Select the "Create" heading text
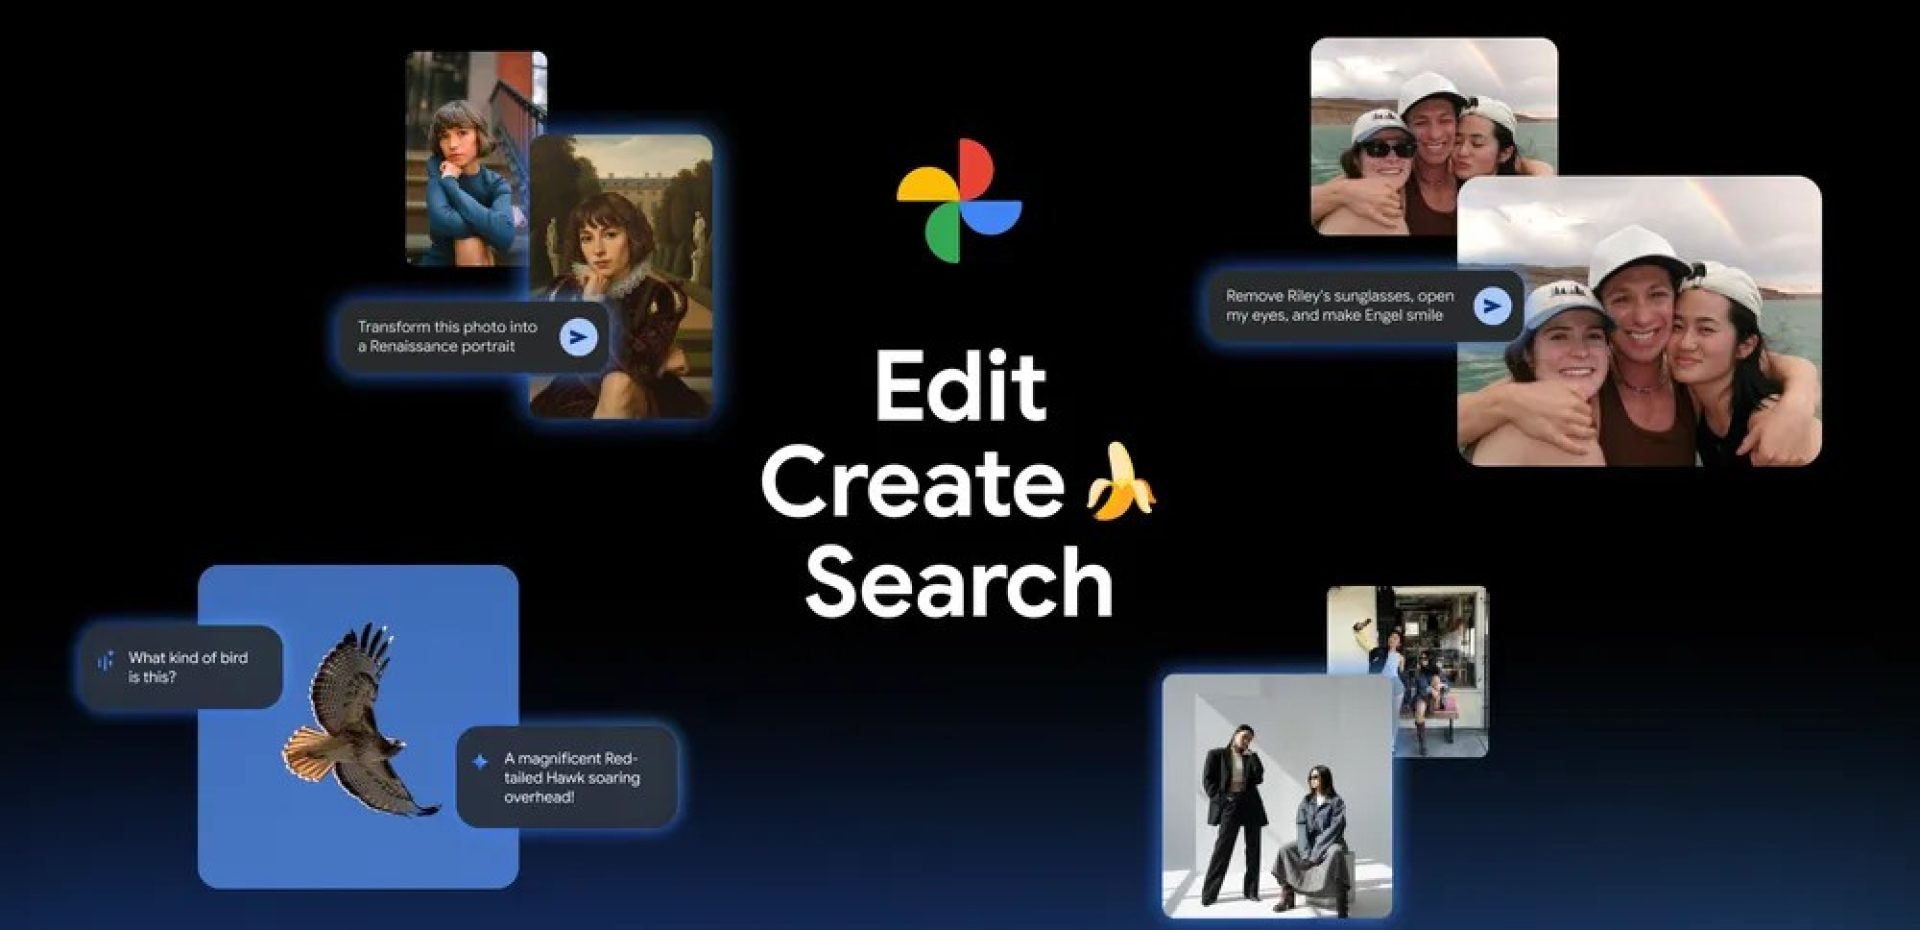The width and height of the screenshot is (1920, 930). click(x=912, y=483)
